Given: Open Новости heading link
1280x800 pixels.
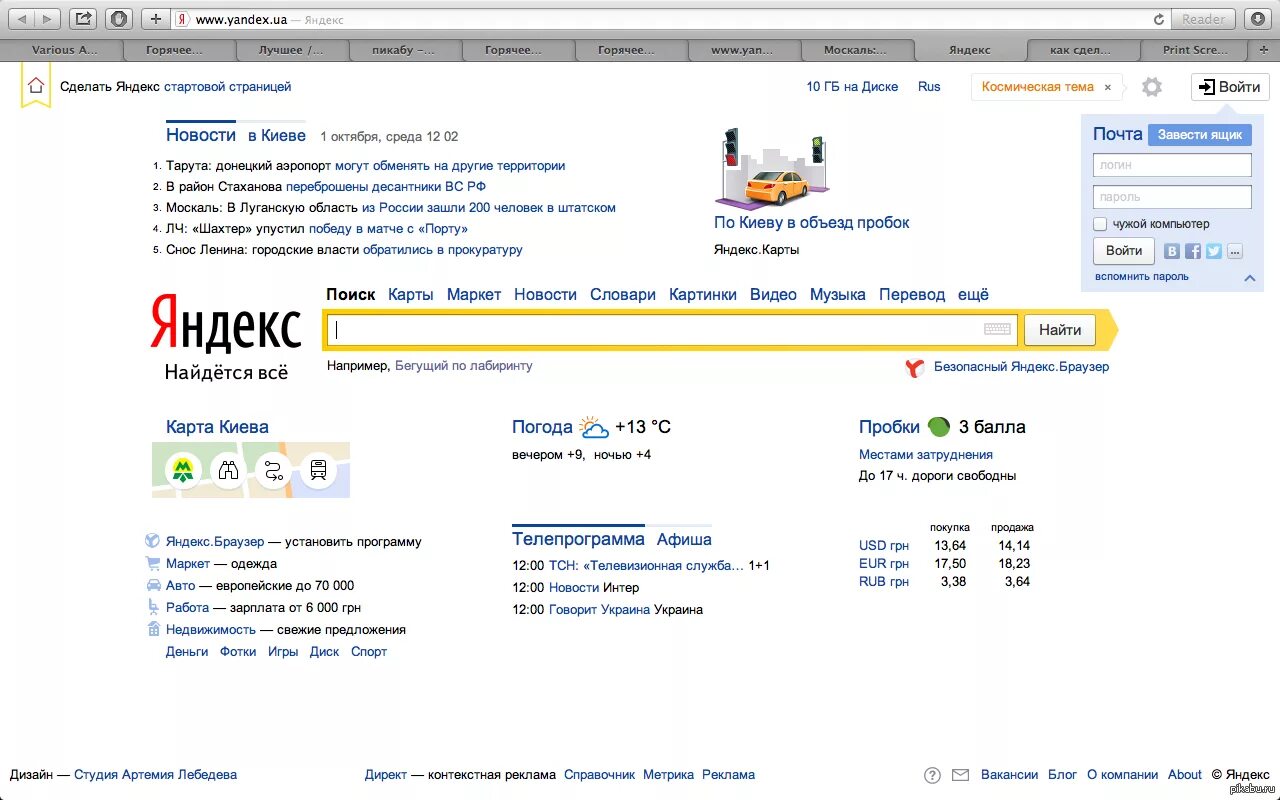Looking at the screenshot, I should click(201, 135).
